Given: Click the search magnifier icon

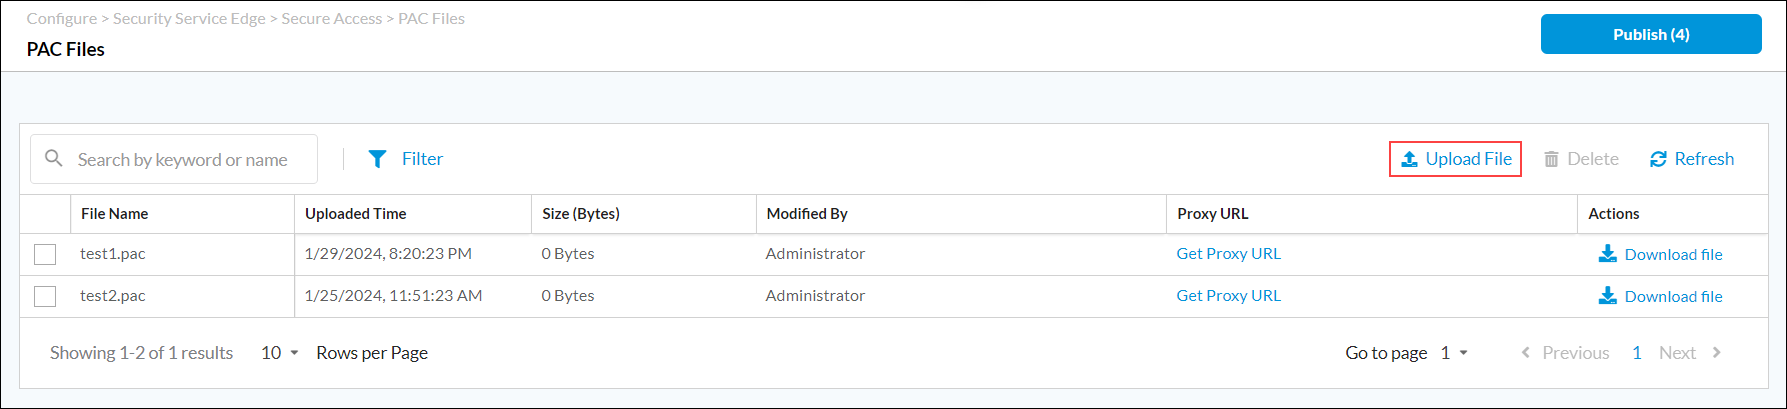Looking at the screenshot, I should (x=54, y=159).
